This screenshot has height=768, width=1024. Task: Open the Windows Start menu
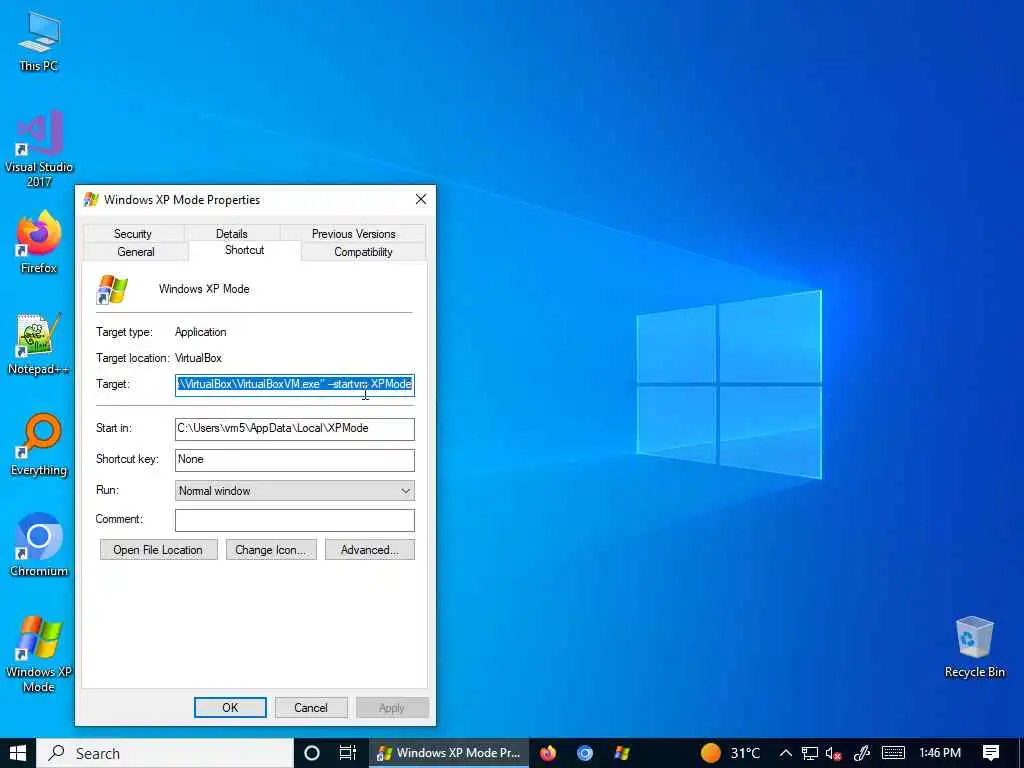point(18,753)
